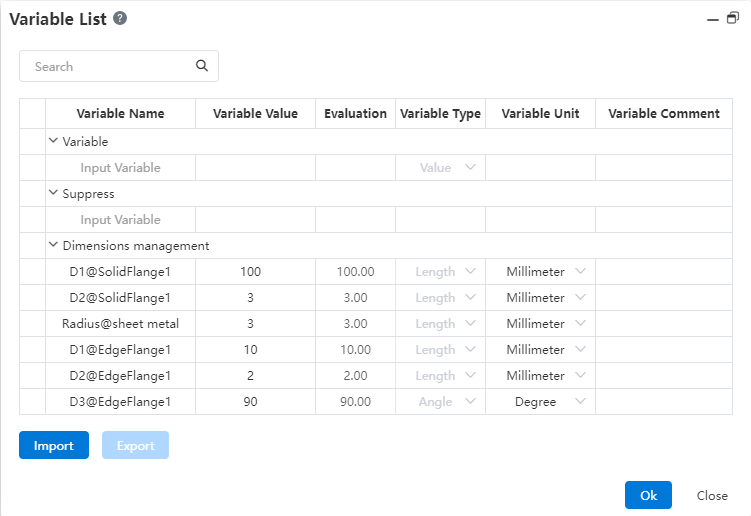Restore the Variable List dialog window
Screen dimensions: 751x516
[x=733, y=18]
